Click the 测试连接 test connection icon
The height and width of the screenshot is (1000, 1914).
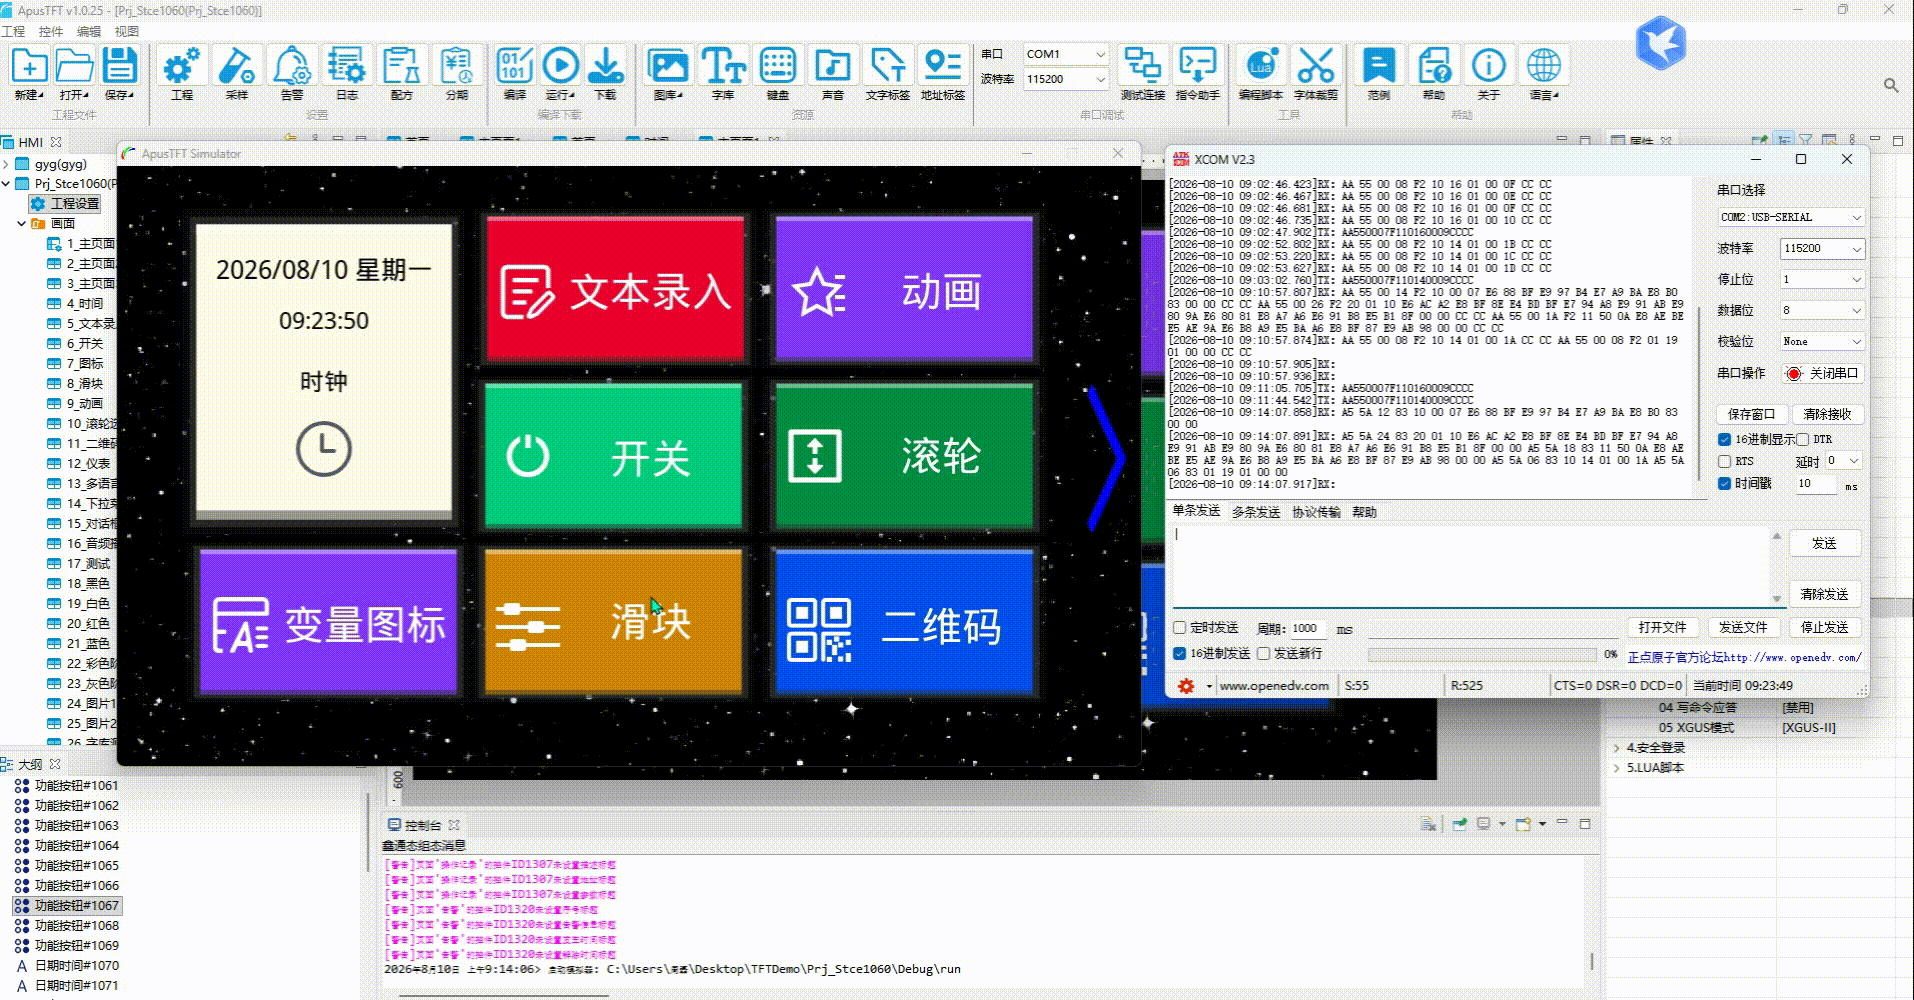pyautogui.click(x=1142, y=66)
